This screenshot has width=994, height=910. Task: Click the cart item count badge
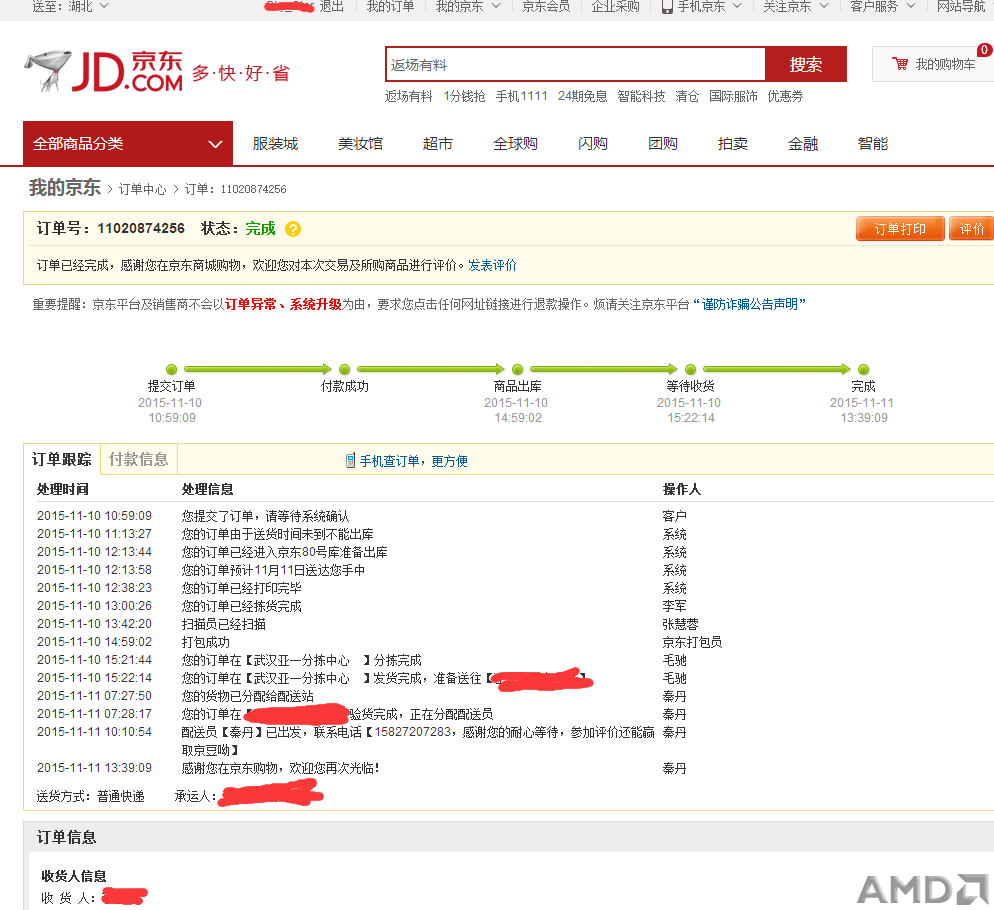[x=984, y=49]
